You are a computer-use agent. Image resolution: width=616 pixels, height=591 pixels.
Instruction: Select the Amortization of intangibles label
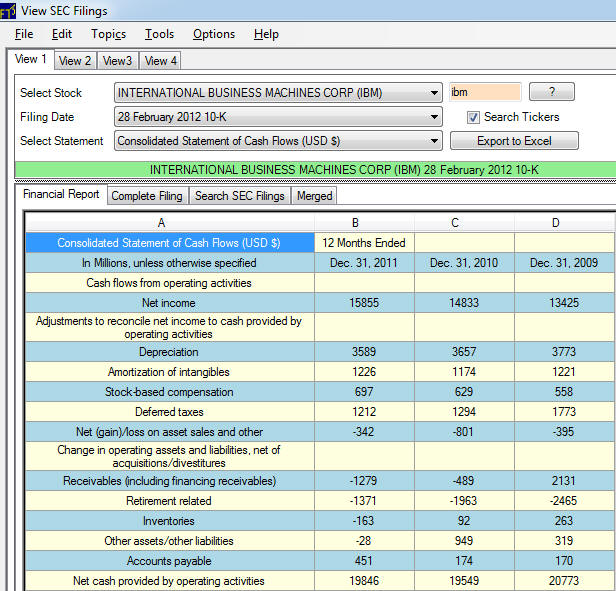coord(170,372)
